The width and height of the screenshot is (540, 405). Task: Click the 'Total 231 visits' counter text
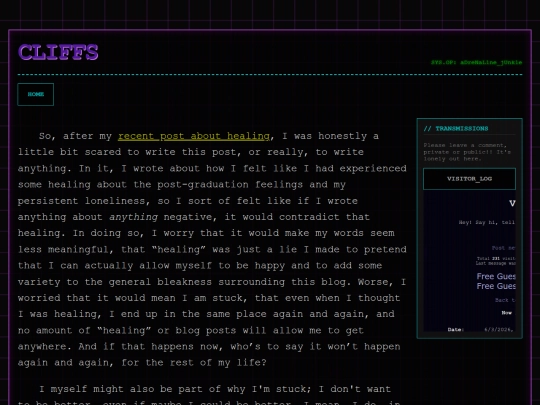click(496, 258)
